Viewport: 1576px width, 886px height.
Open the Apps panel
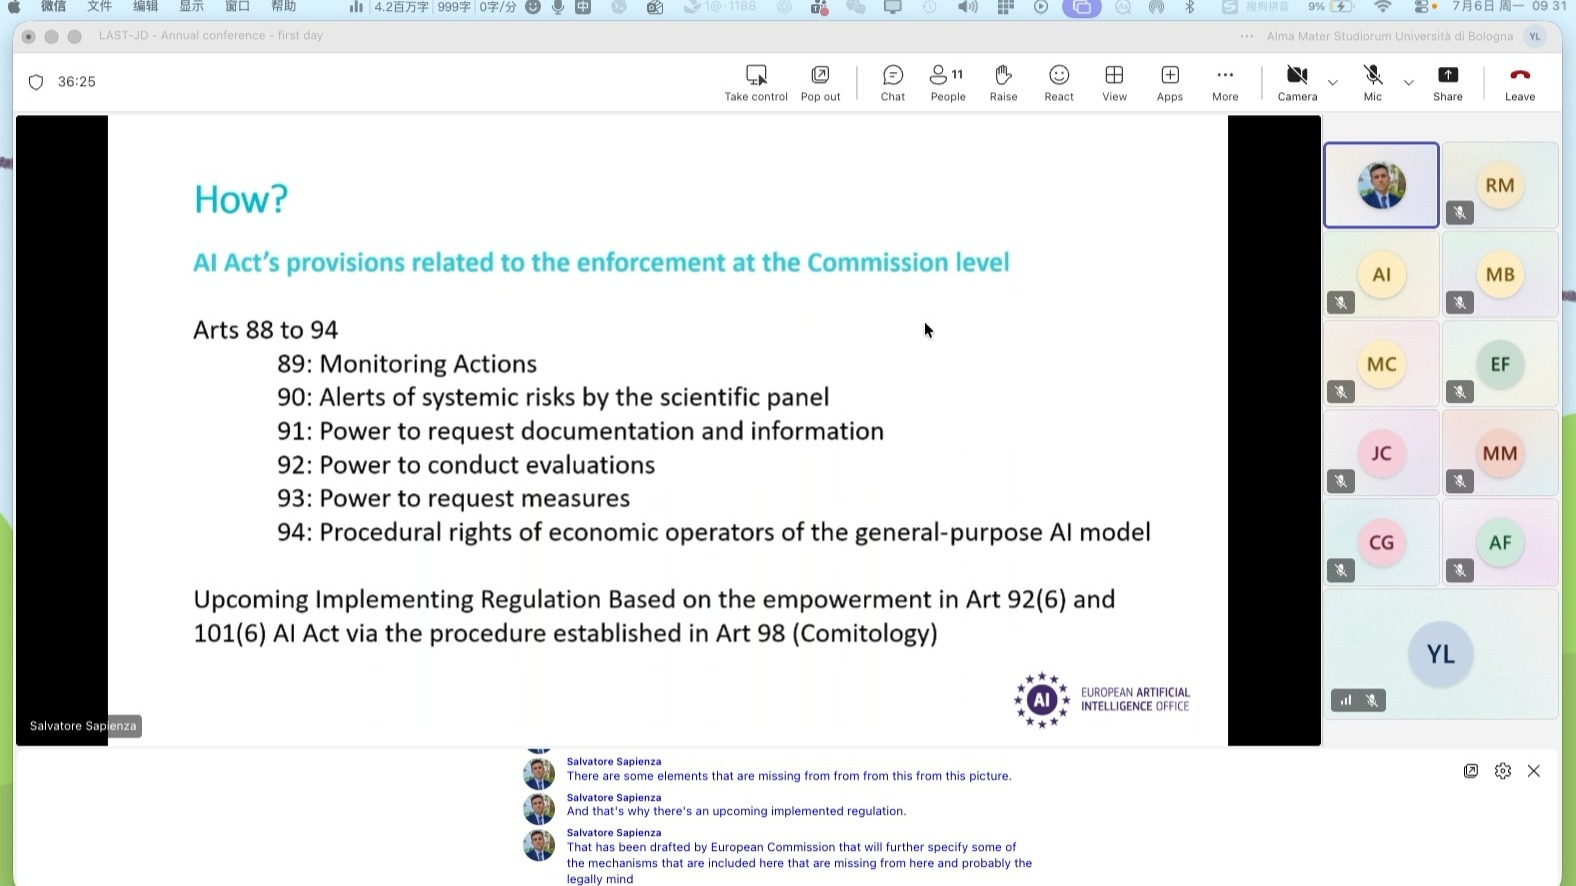pyautogui.click(x=1170, y=83)
